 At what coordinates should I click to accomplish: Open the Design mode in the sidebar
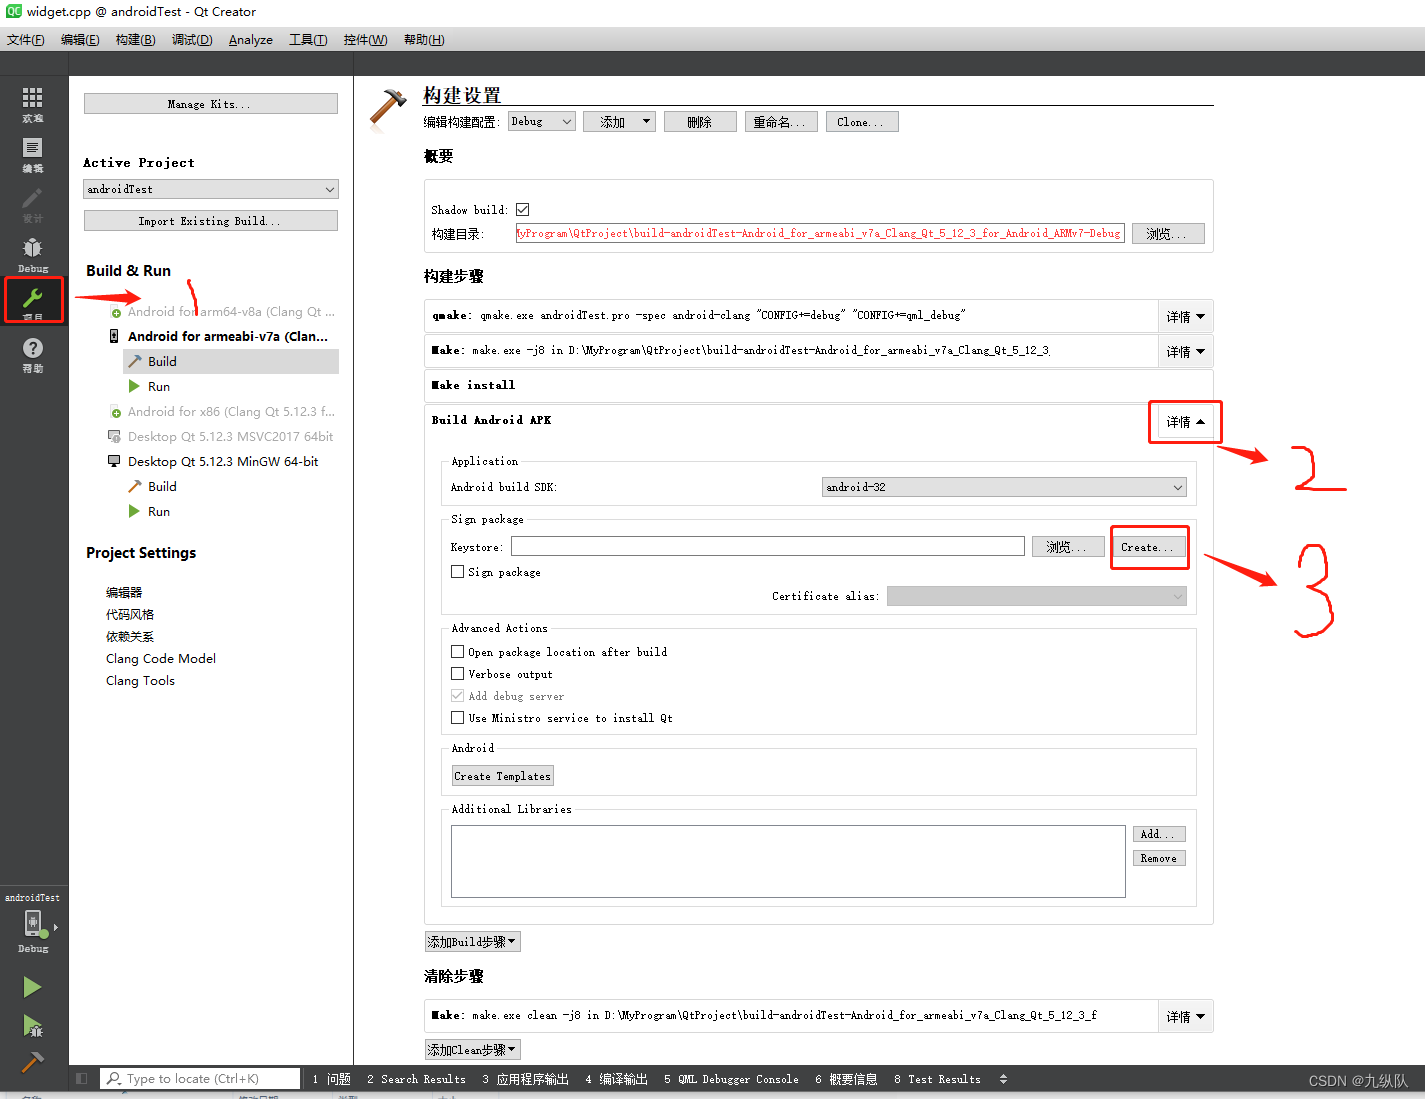33,204
